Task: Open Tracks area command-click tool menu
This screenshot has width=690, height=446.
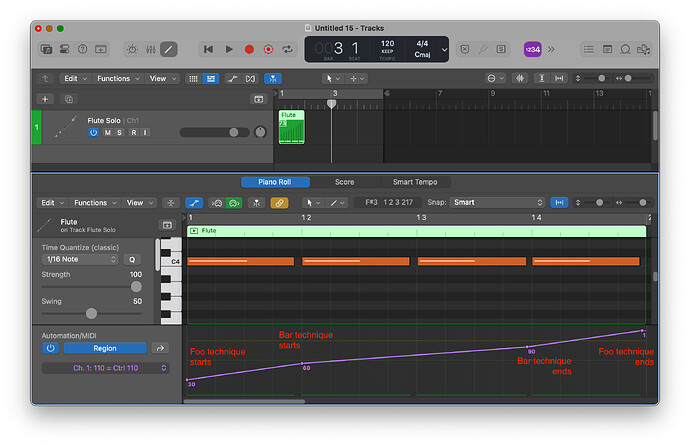Action: tap(357, 79)
